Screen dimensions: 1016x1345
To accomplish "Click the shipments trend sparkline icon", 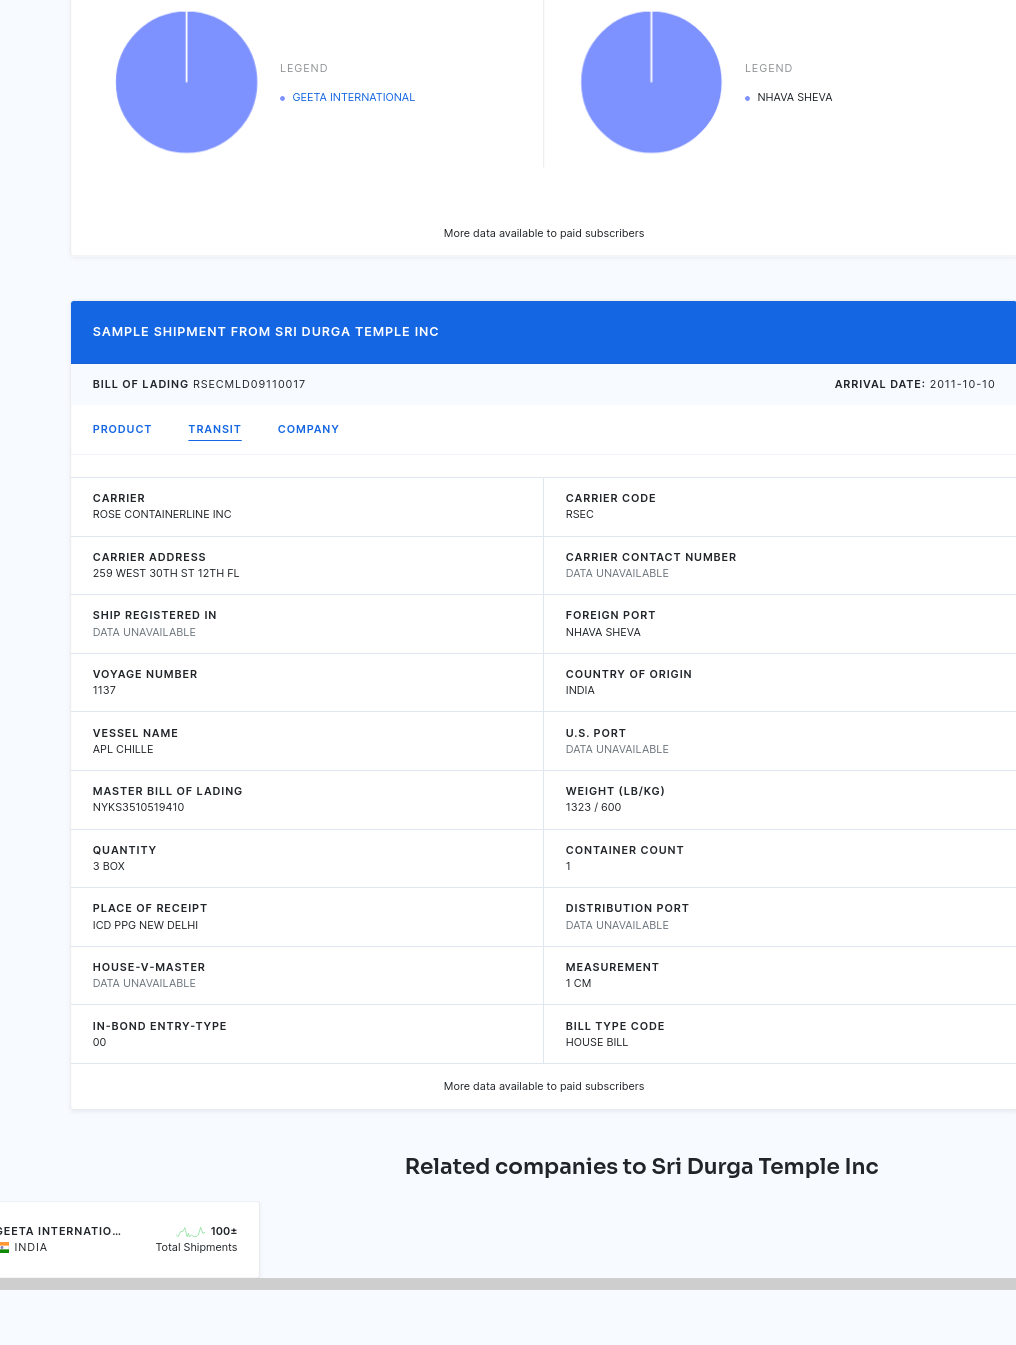I will [191, 1231].
